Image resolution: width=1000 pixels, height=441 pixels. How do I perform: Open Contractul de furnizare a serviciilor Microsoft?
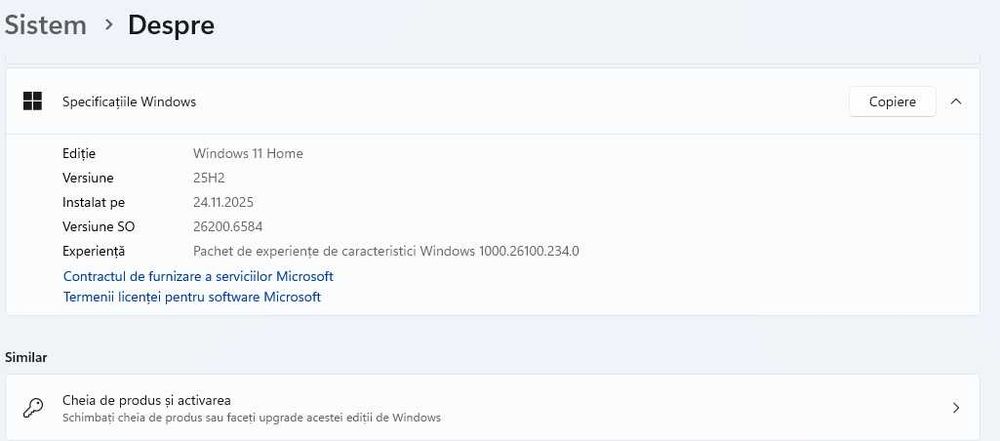(x=198, y=276)
